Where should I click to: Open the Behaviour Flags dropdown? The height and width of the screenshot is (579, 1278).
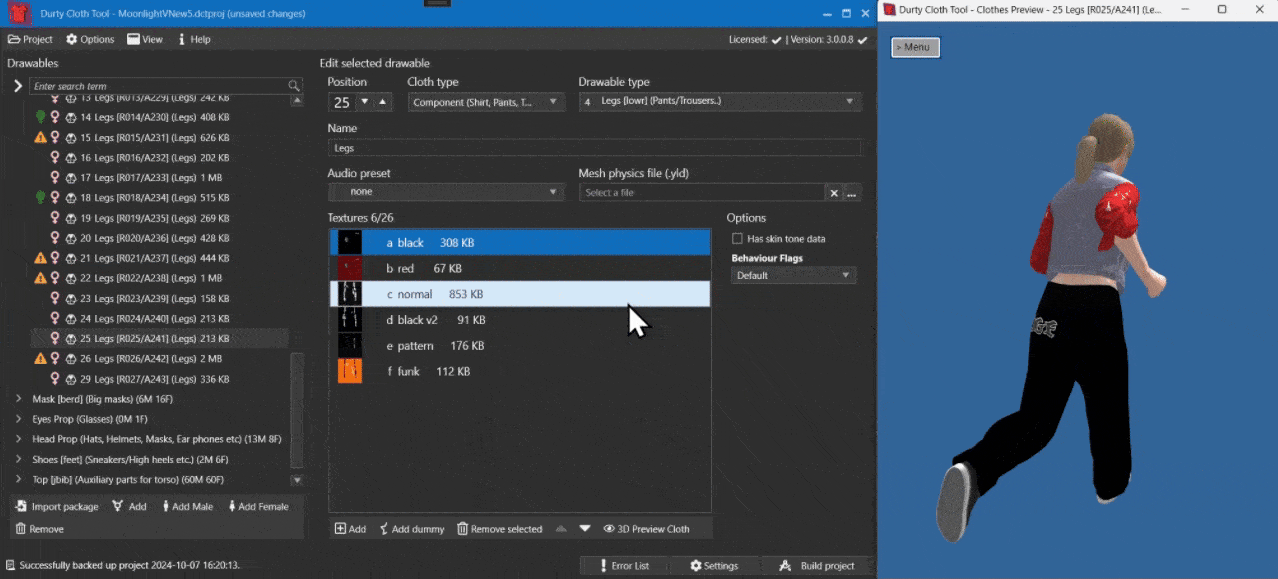[x=793, y=275]
